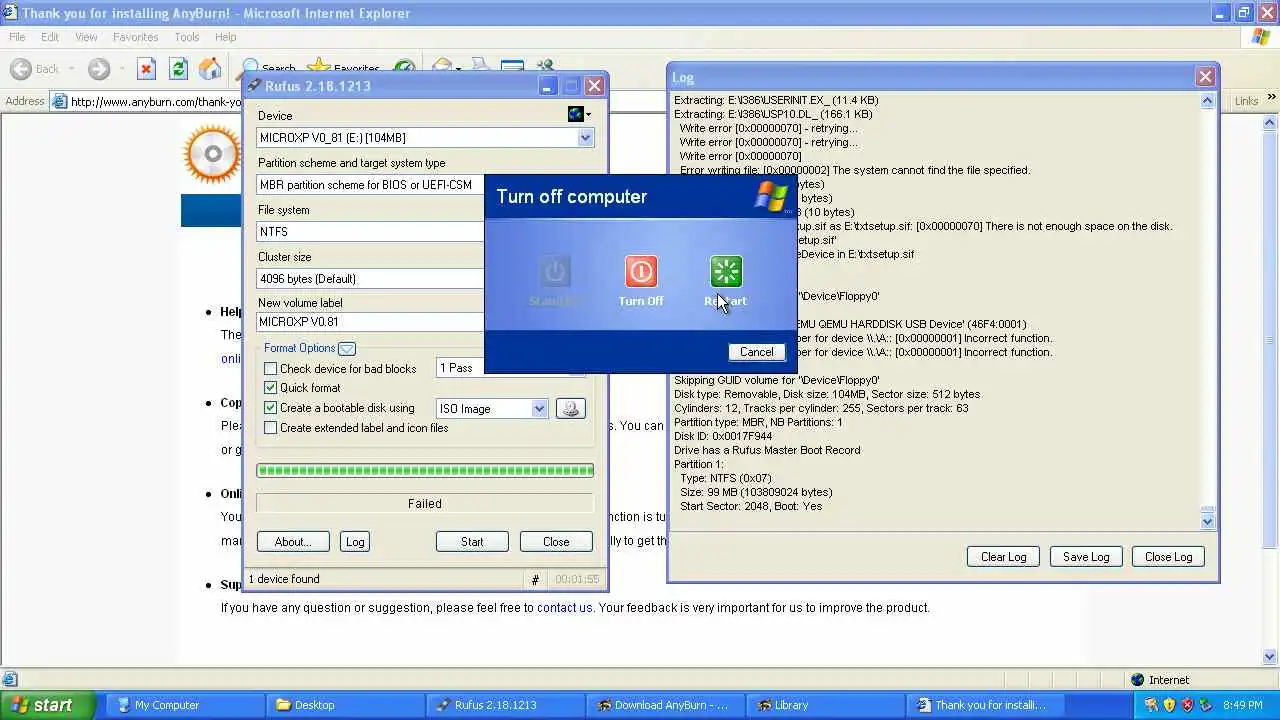The height and width of the screenshot is (720, 1280).
Task: Open the Help menu in Internet Explorer
Action: pyautogui.click(x=225, y=37)
